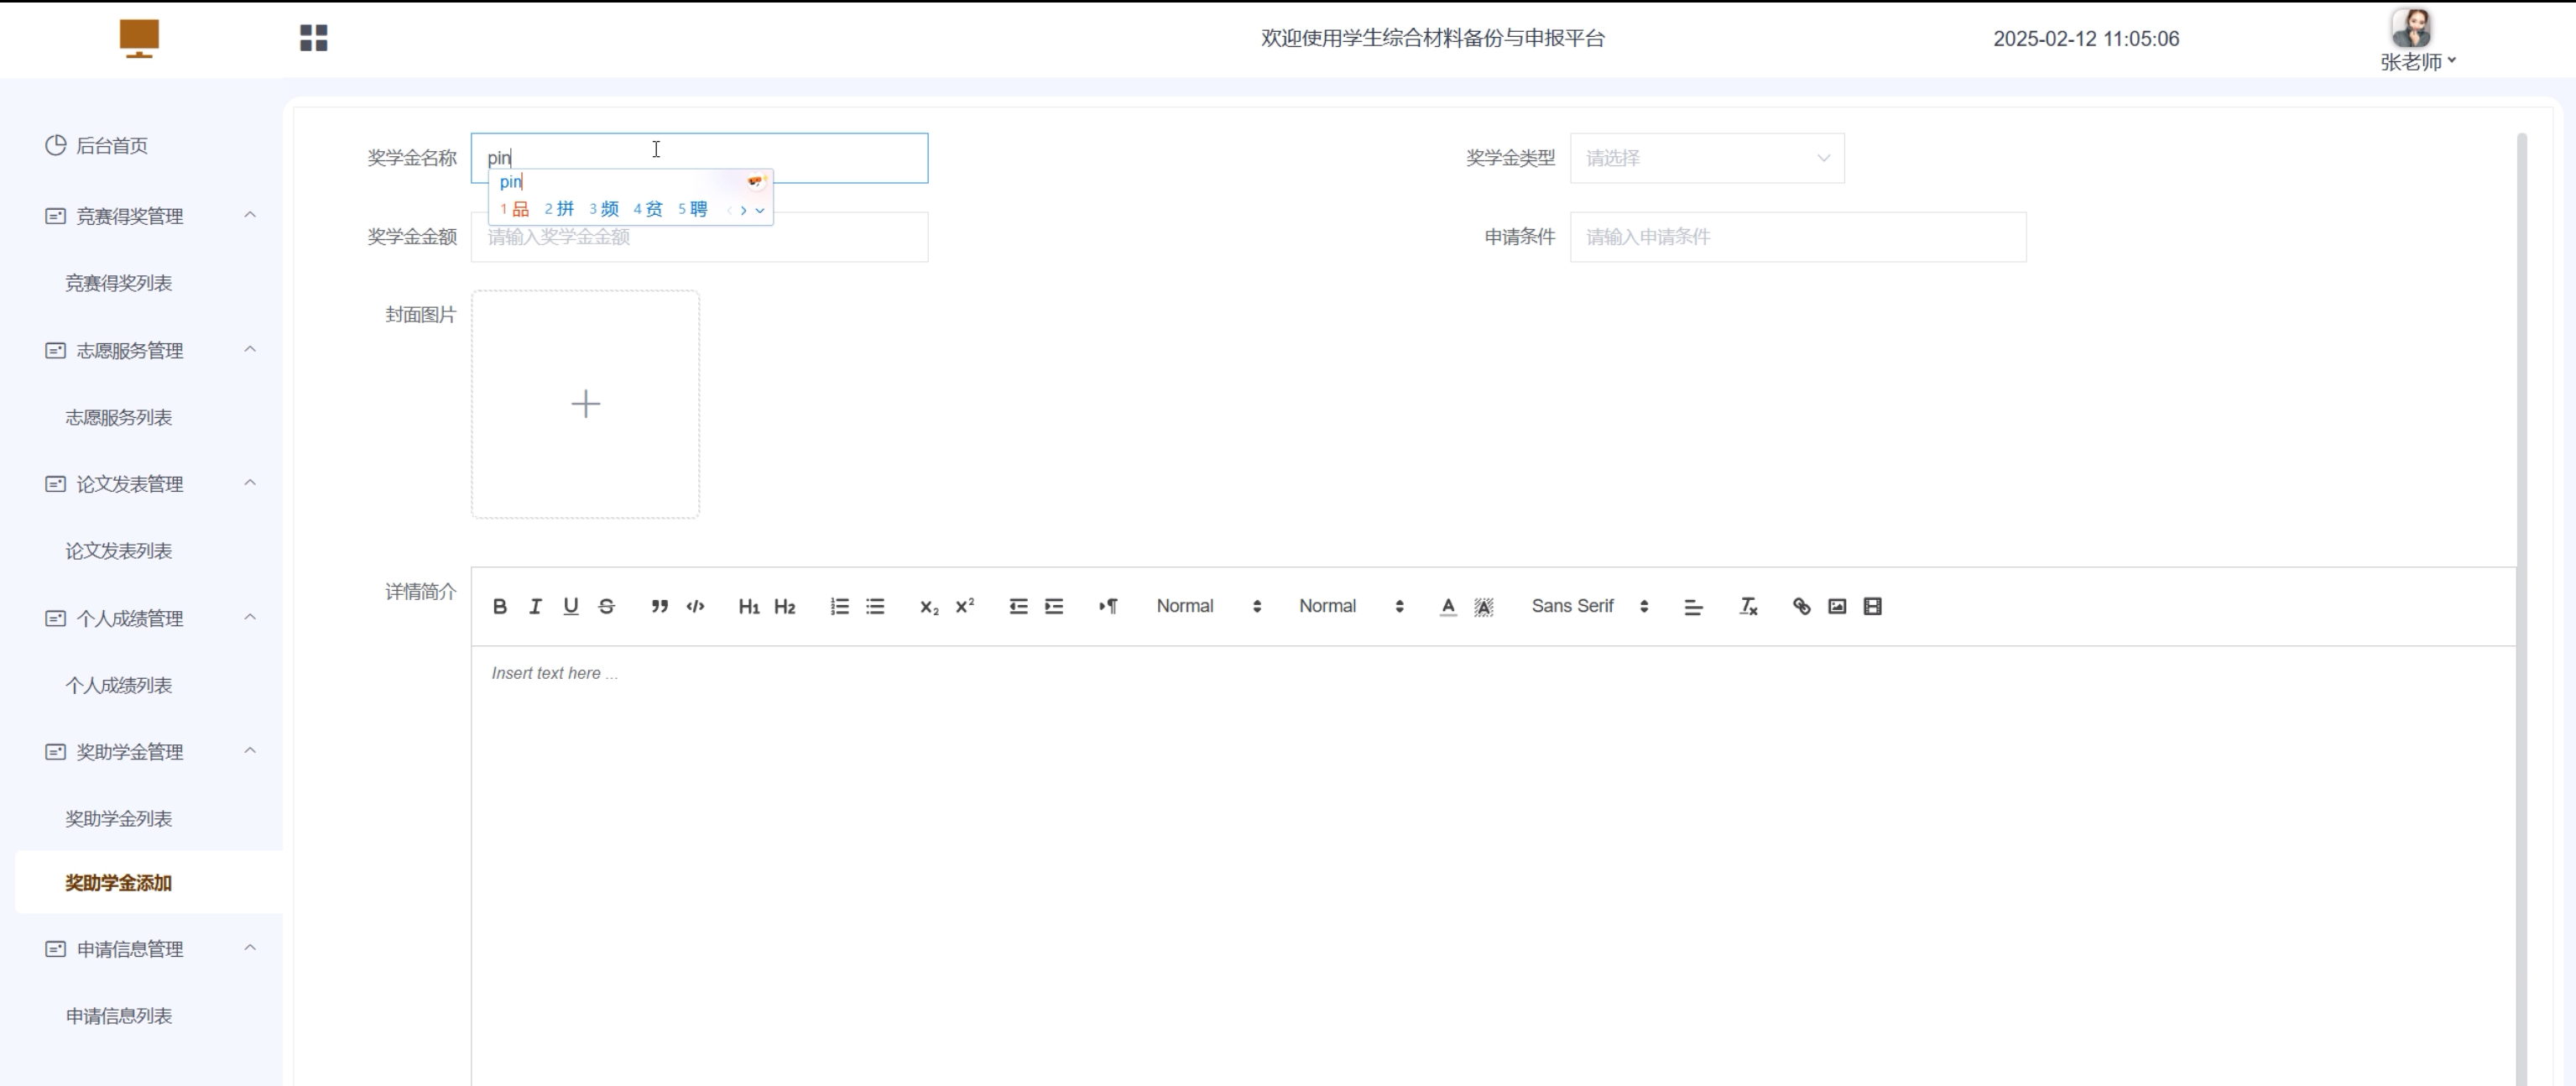Screen dimensions: 2576x1086
Task: Open the 张老师 user menu
Action: 2417,62
